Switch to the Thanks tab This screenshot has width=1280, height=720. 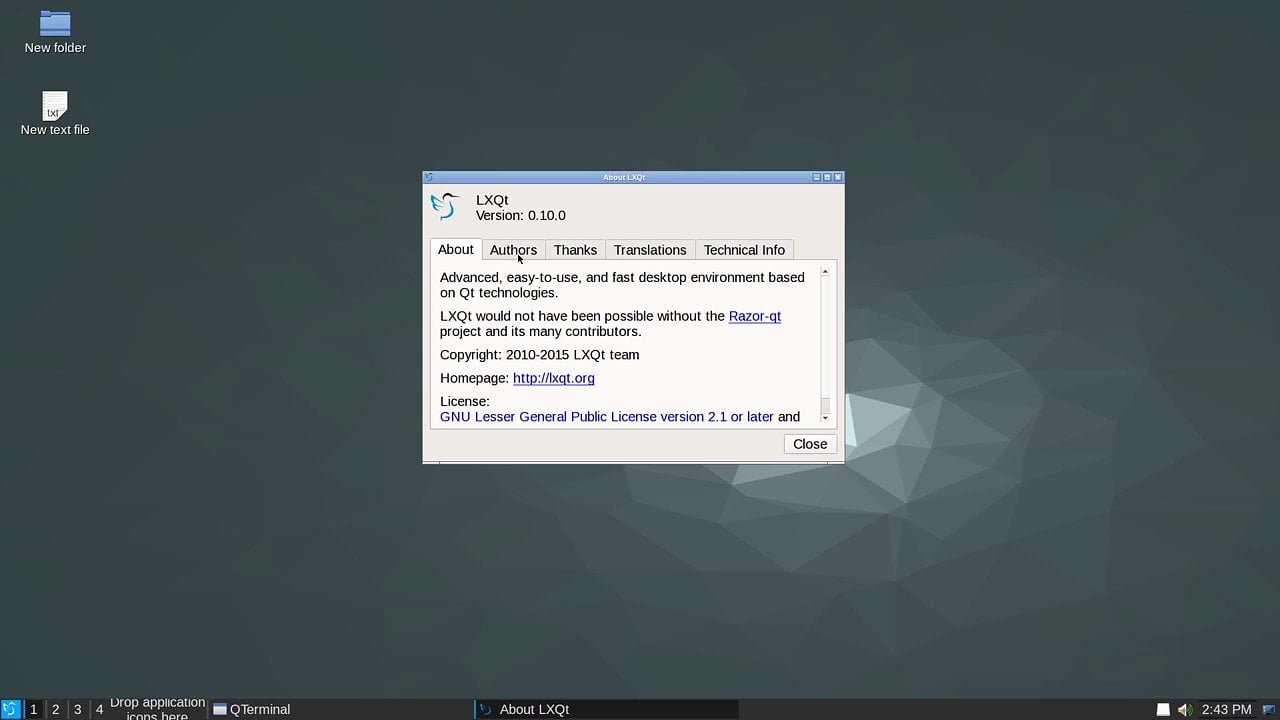coord(575,250)
